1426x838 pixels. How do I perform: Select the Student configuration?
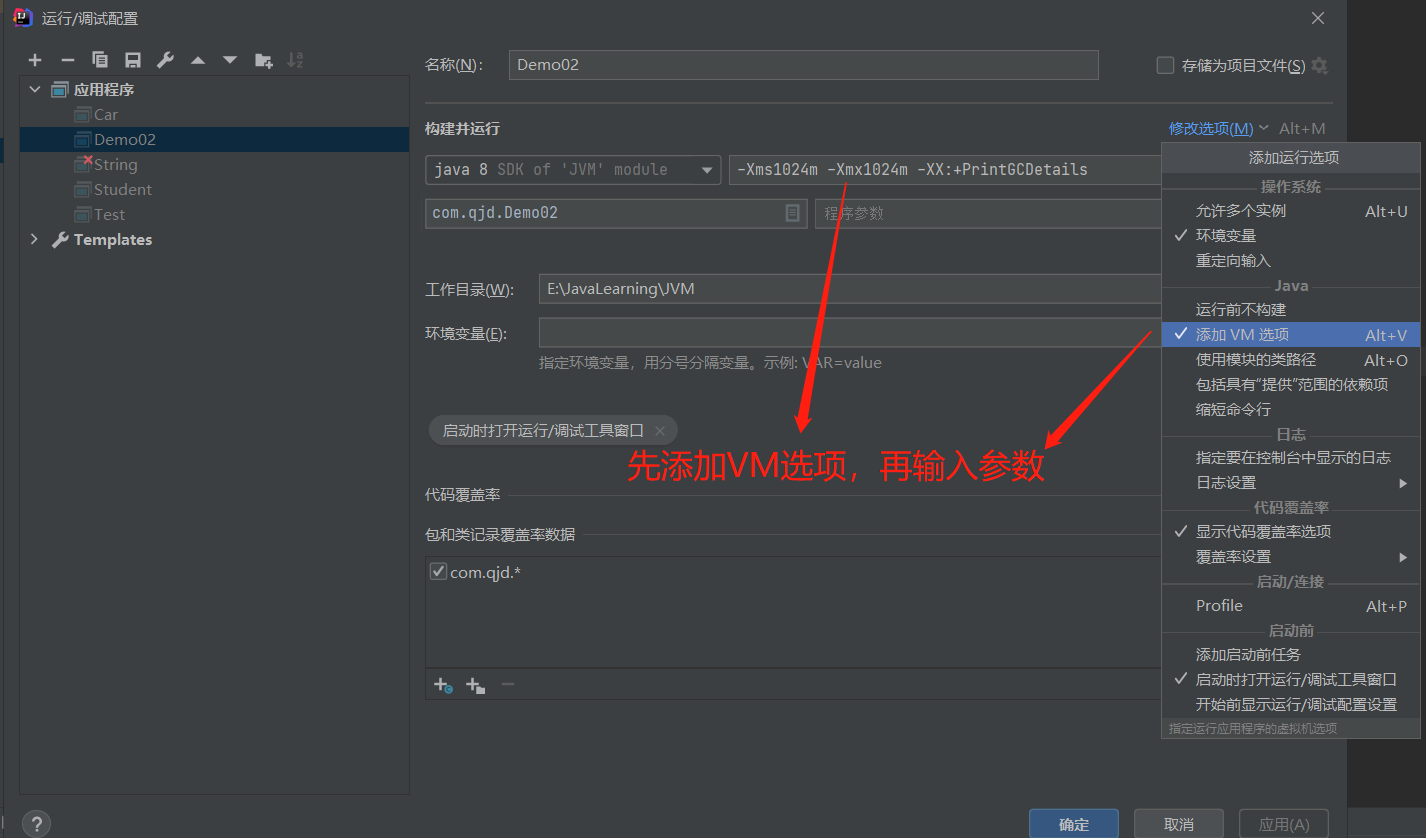pyautogui.click(x=214, y=190)
